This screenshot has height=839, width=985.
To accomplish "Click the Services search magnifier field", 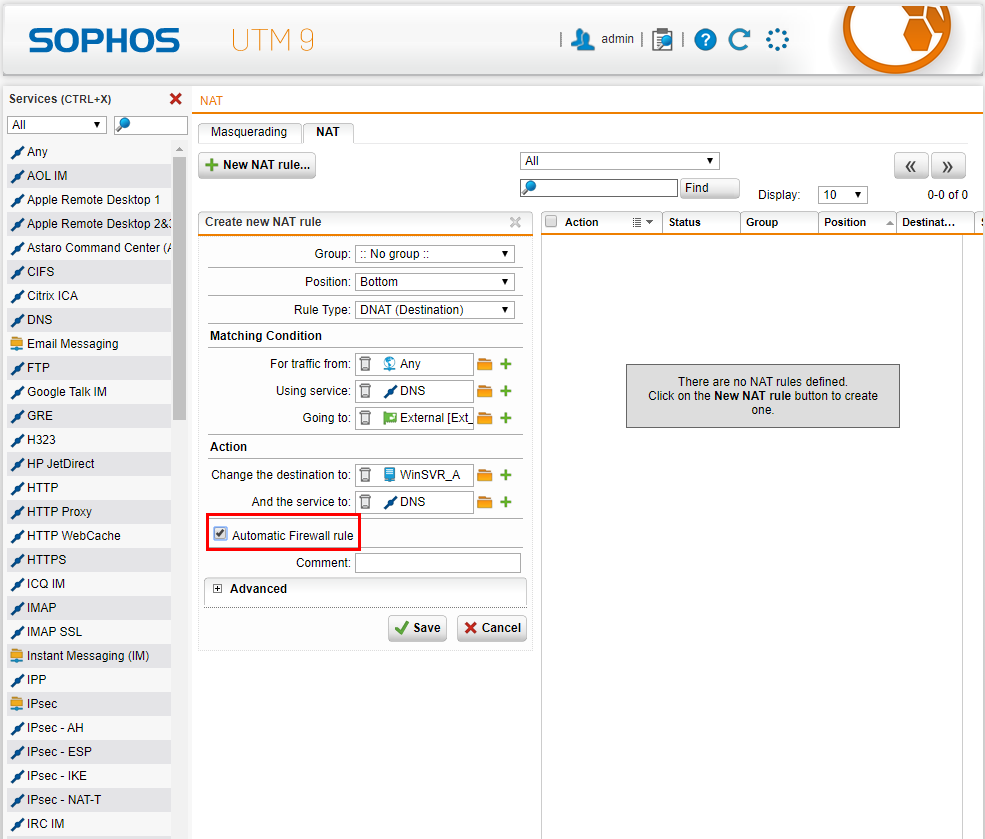I will 151,124.
